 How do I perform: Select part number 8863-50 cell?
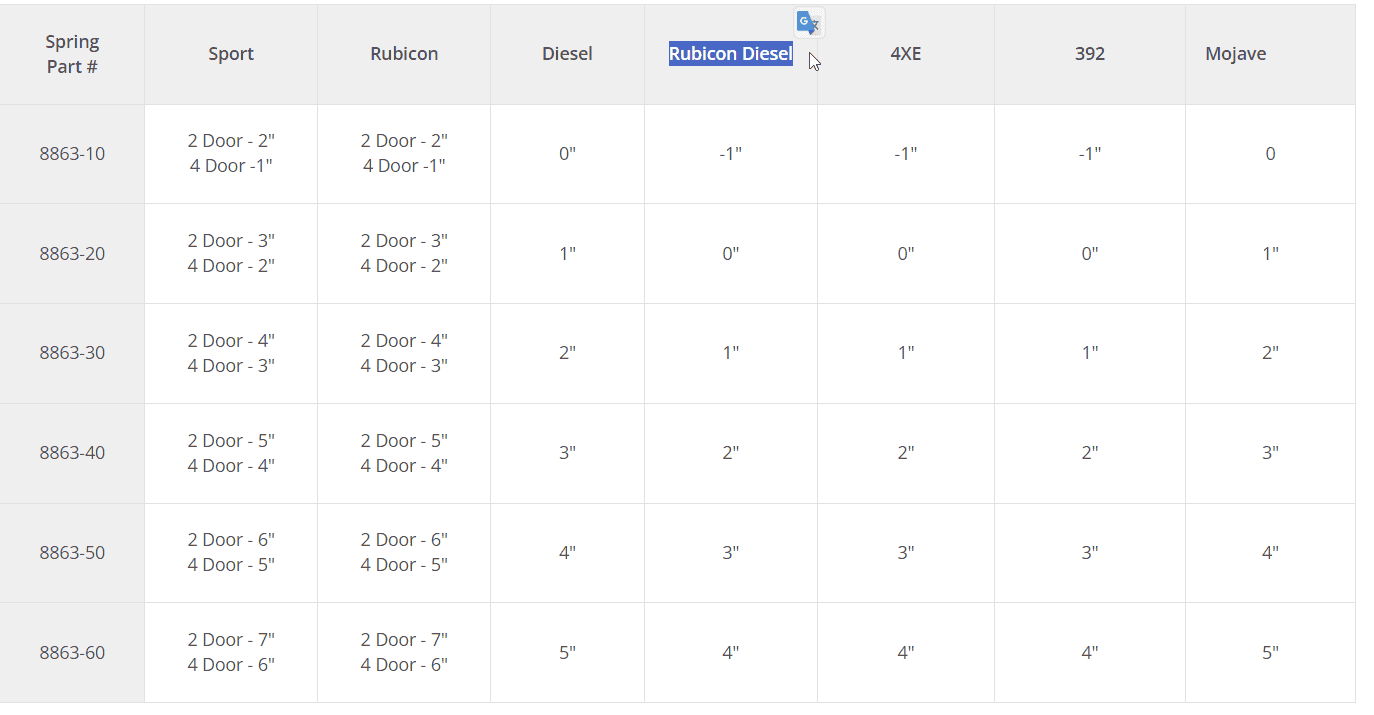(x=72, y=553)
